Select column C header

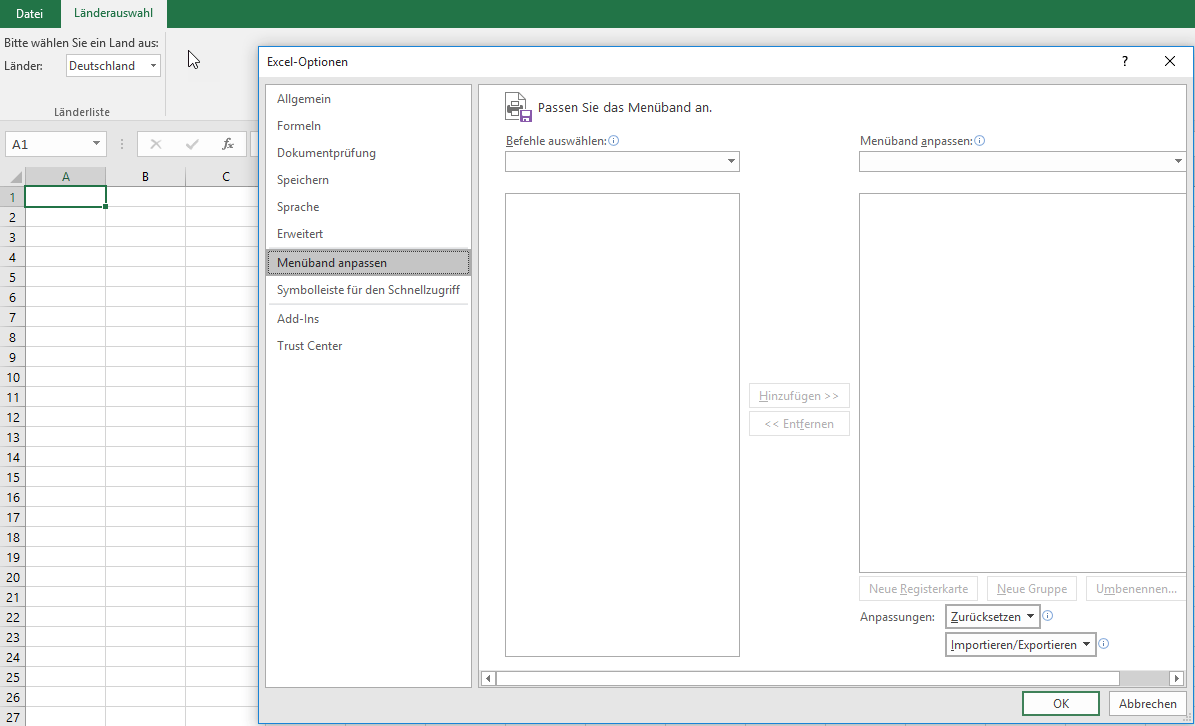point(226,176)
